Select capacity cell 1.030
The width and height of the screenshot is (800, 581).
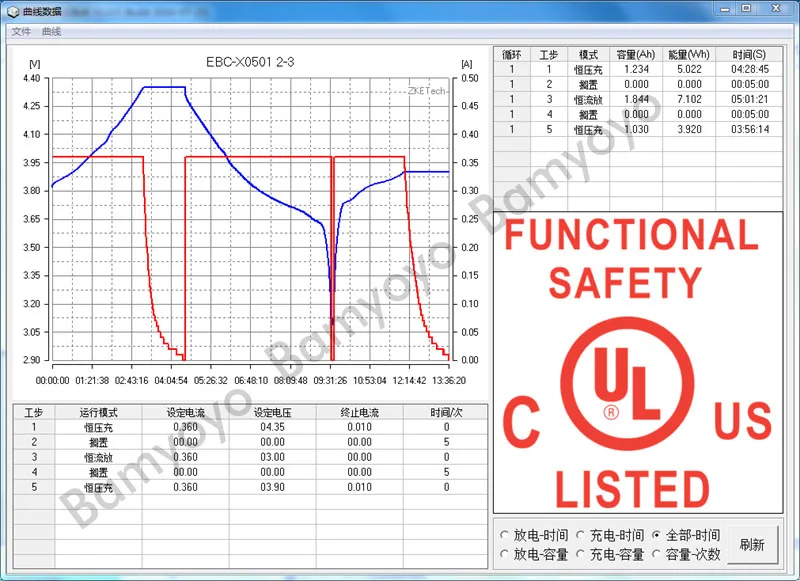tap(636, 130)
